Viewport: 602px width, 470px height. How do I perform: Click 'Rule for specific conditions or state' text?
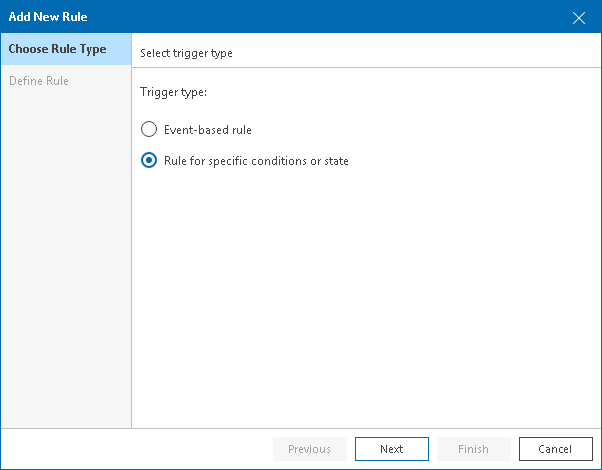click(256, 160)
